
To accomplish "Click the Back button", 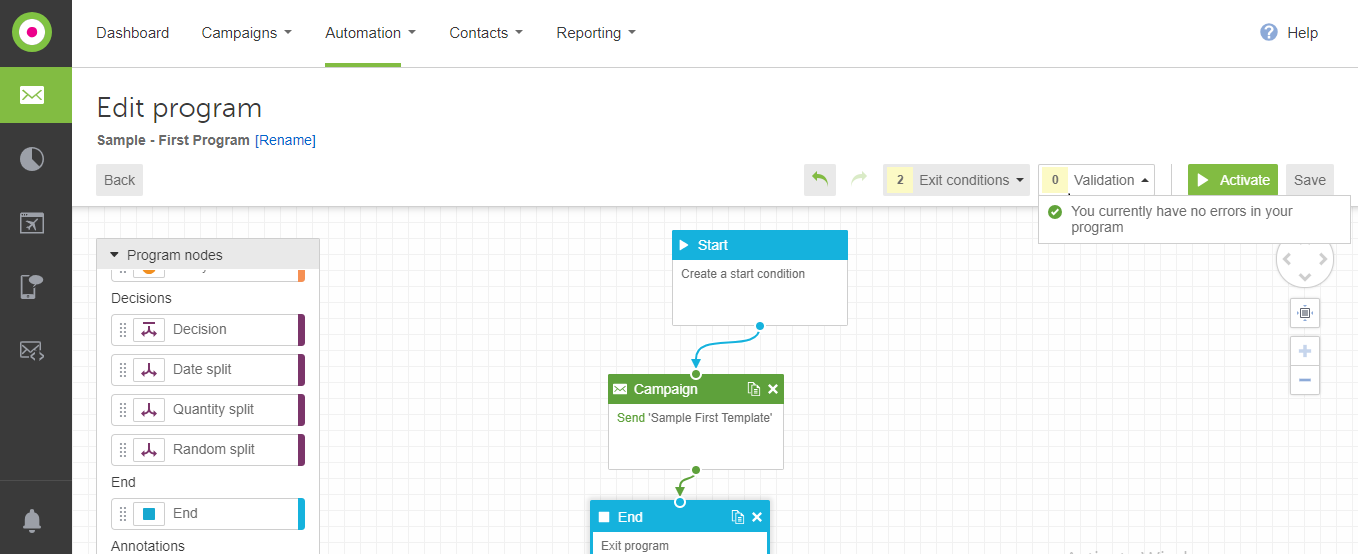I will [119, 180].
